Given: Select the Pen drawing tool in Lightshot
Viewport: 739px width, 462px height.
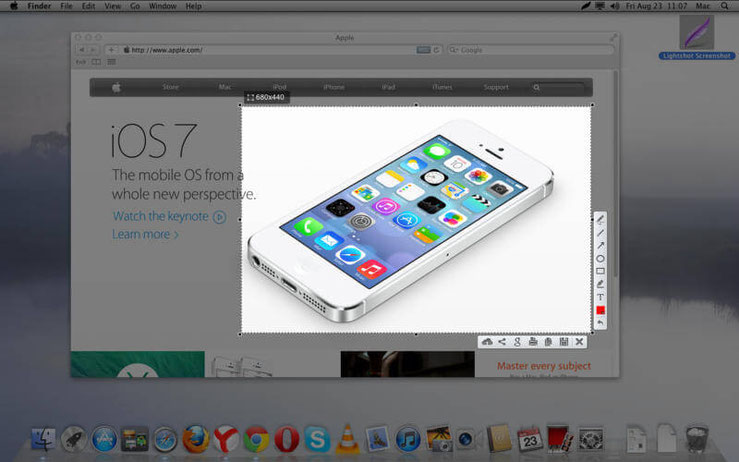Looking at the screenshot, I should point(600,220).
